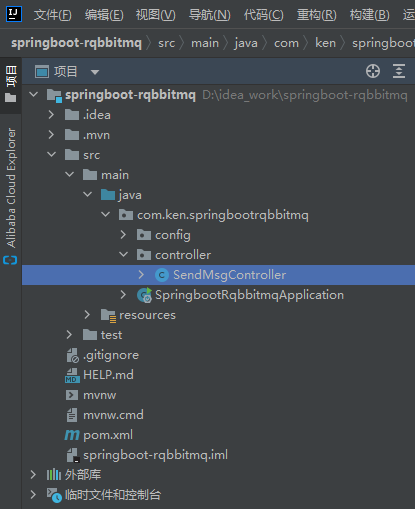Click the expand all tree icon
This screenshot has height=509, width=415.
[x=399, y=71]
